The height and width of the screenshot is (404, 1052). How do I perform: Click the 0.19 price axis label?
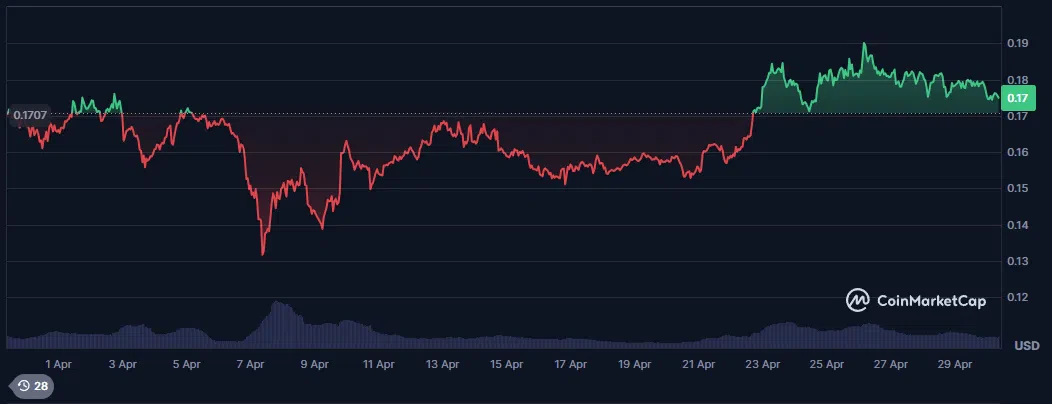[x=1018, y=44]
